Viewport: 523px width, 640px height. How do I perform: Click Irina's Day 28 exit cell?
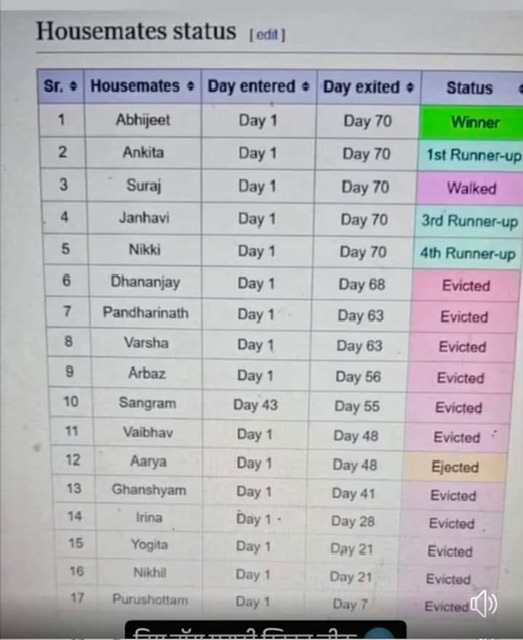(x=353, y=521)
